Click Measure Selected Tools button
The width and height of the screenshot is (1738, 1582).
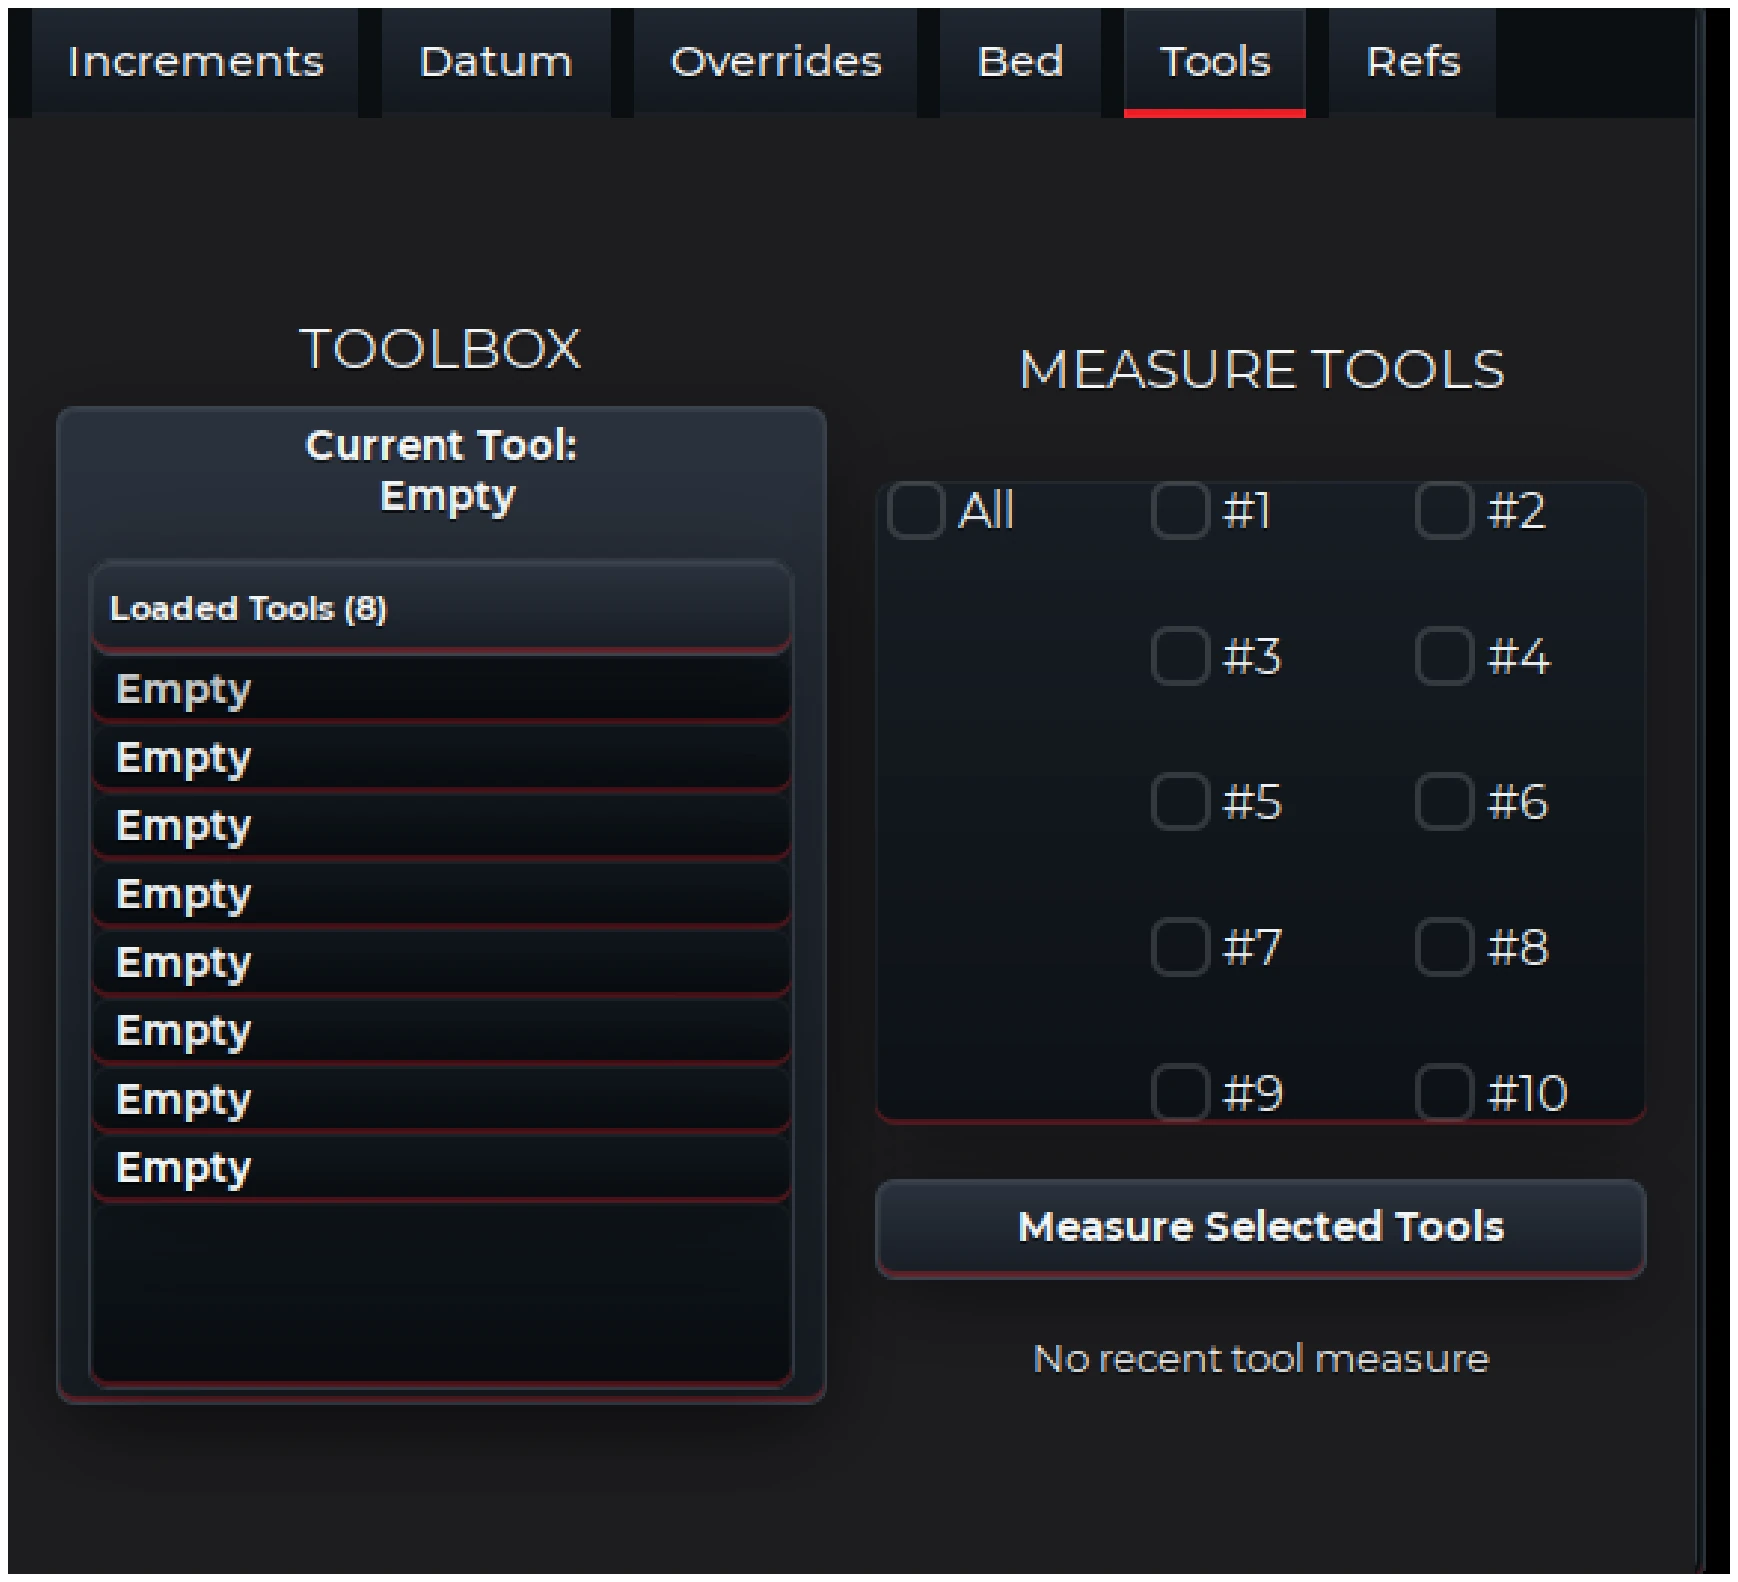click(x=1261, y=1228)
